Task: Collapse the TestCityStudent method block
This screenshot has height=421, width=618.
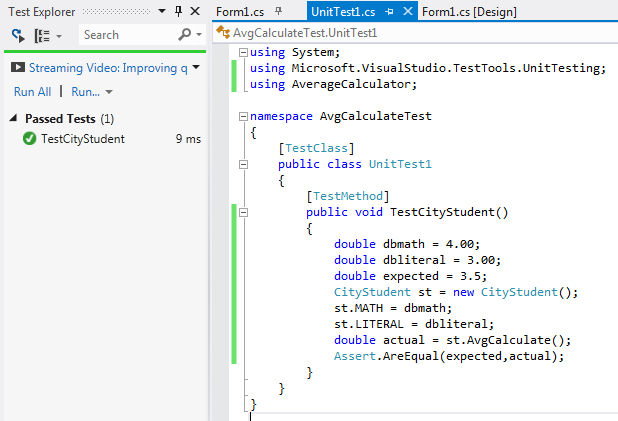Action: click(245, 212)
